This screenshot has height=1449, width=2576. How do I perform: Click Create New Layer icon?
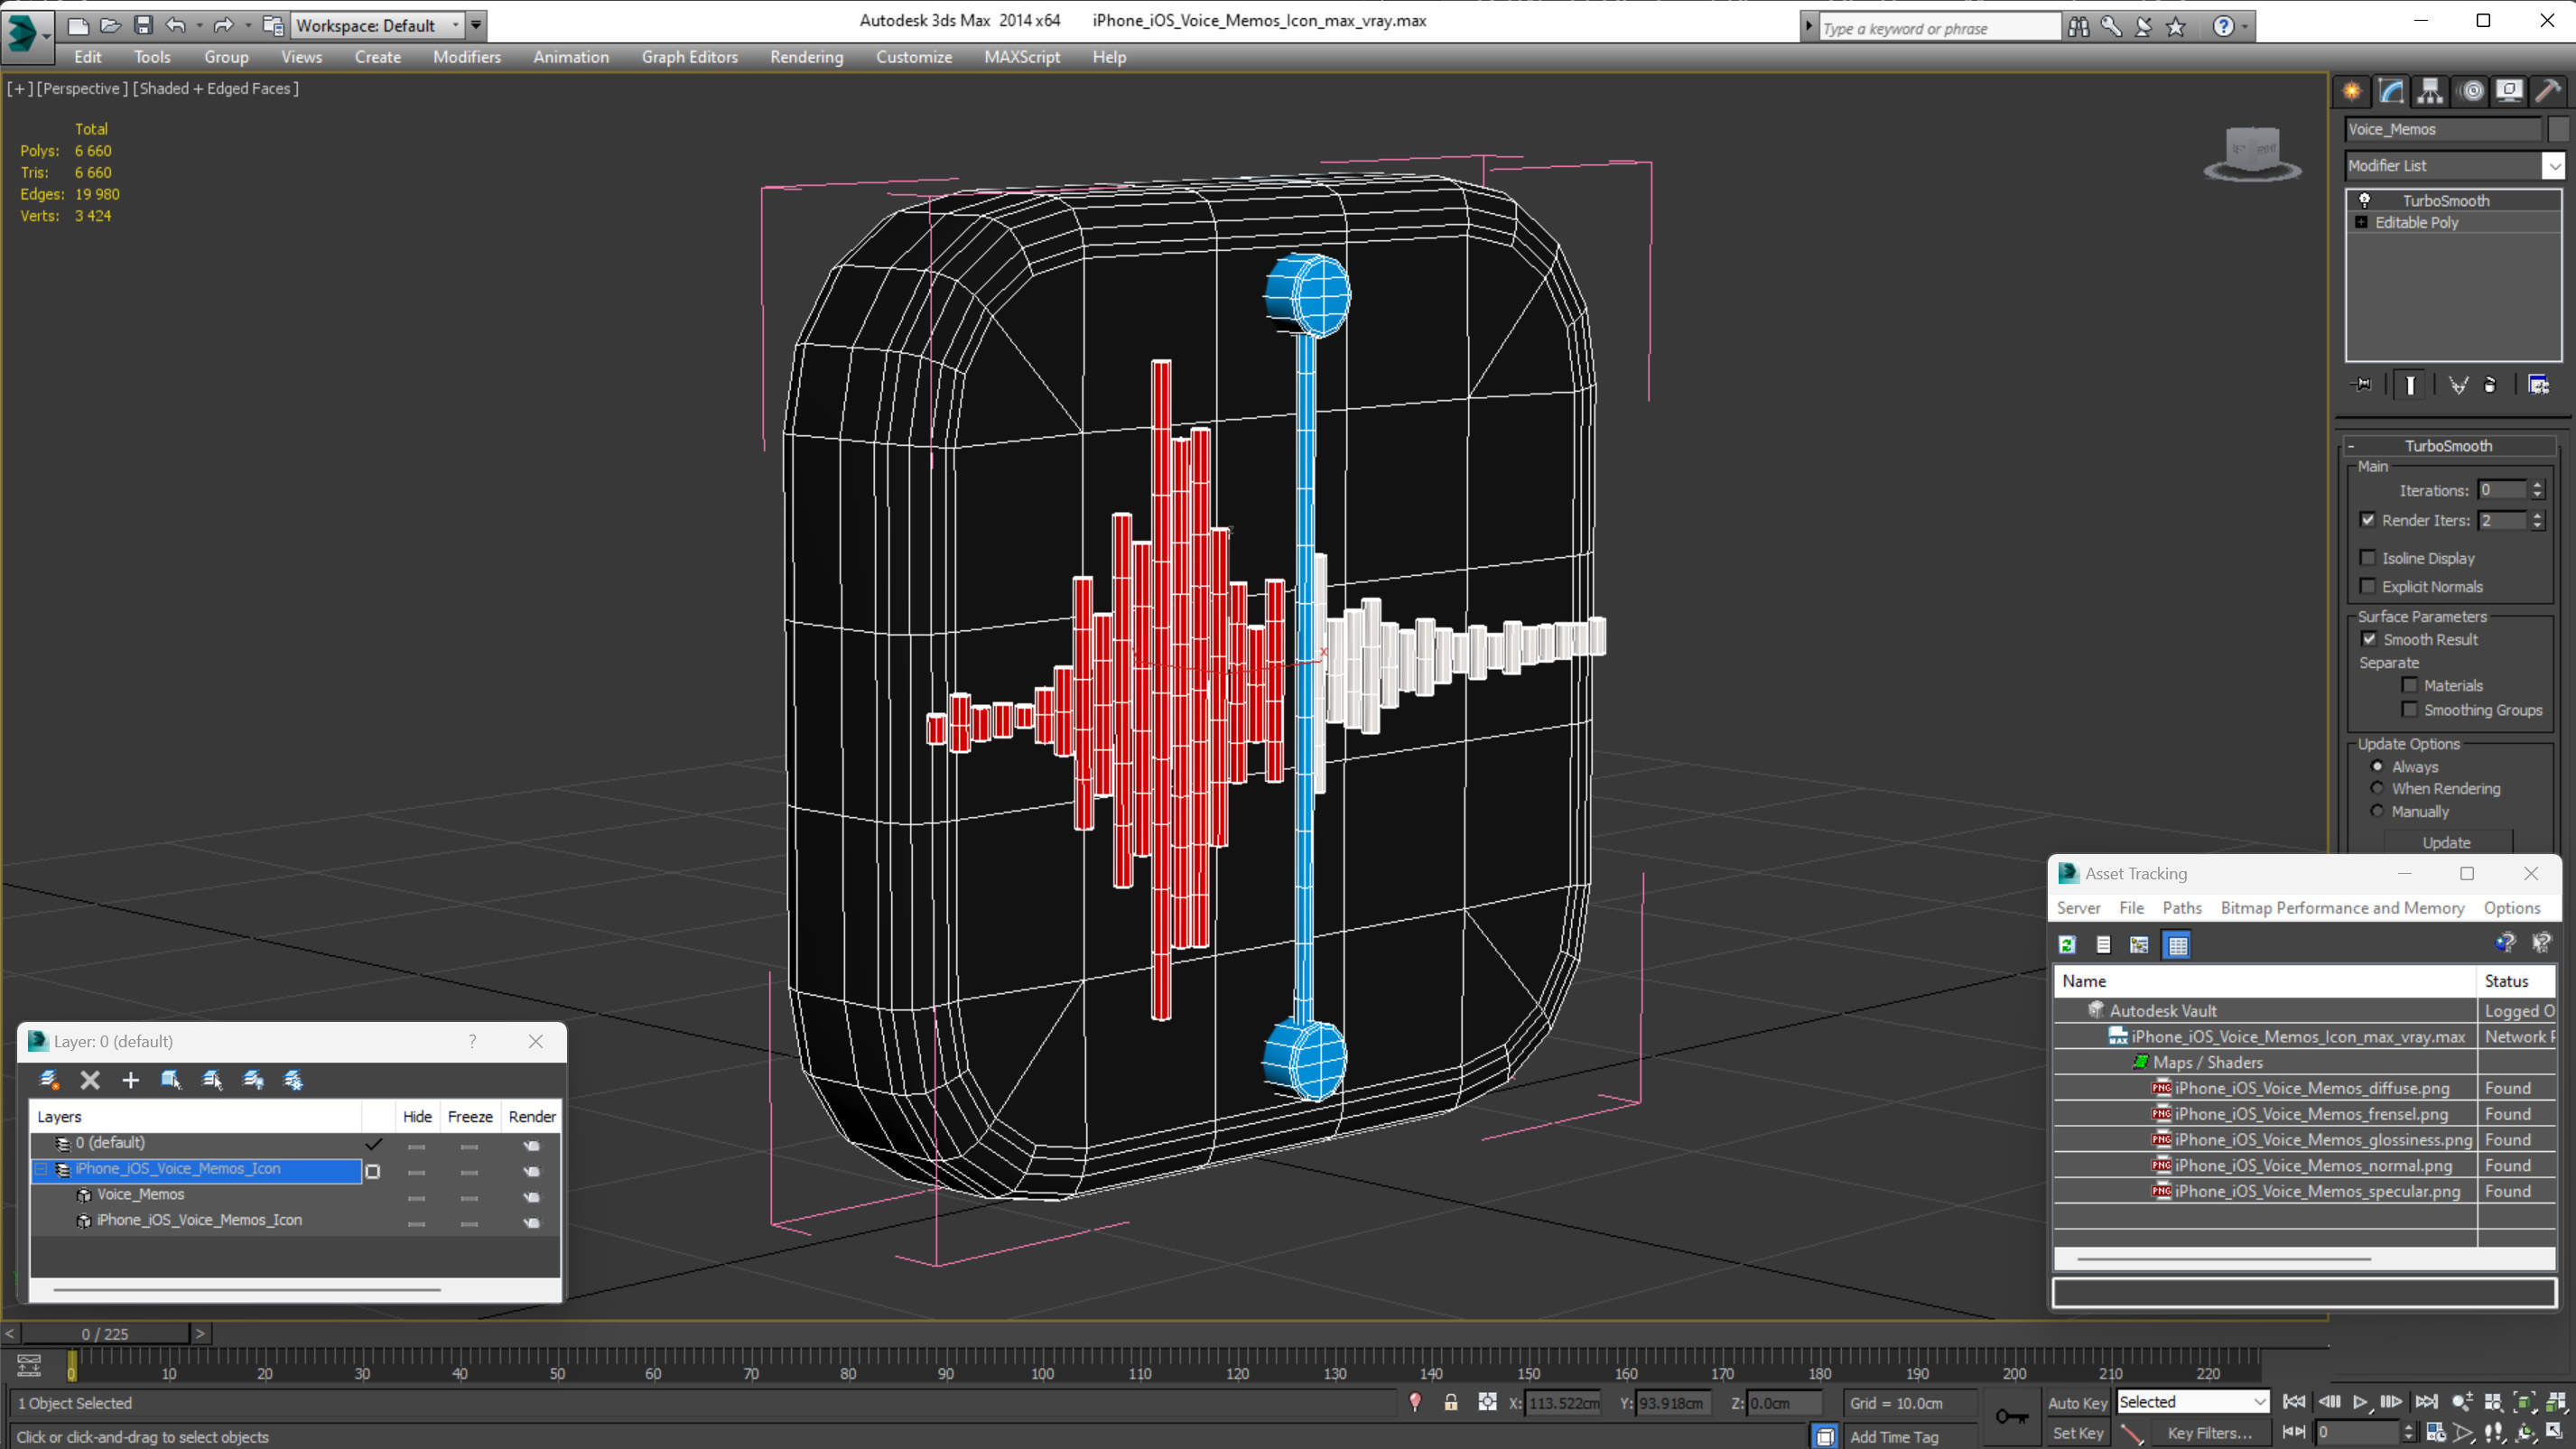pyautogui.click(x=48, y=1080)
